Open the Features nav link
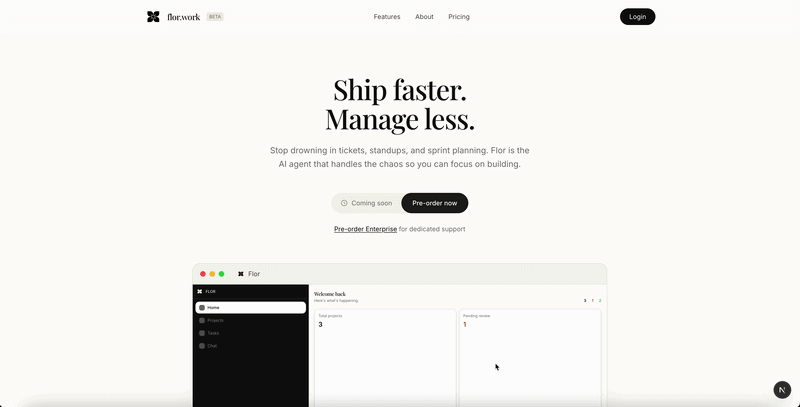Image resolution: width=800 pixels, height=407 pixels. pos(387,17)
